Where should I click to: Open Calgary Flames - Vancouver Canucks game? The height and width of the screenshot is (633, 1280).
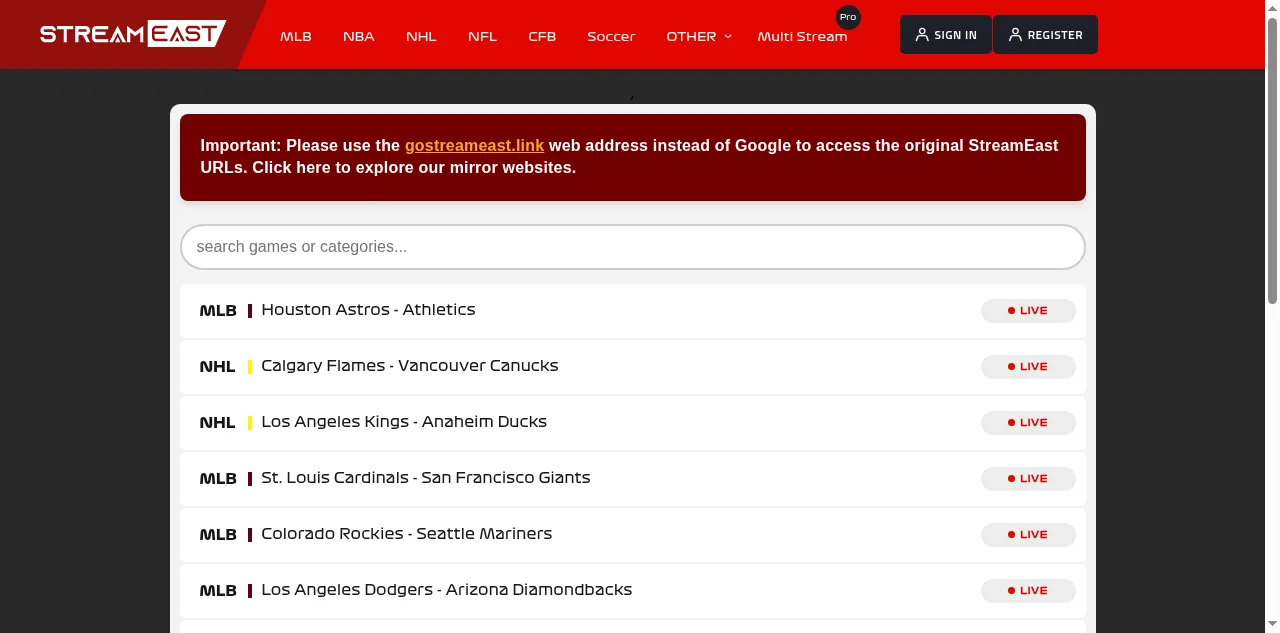633,366
